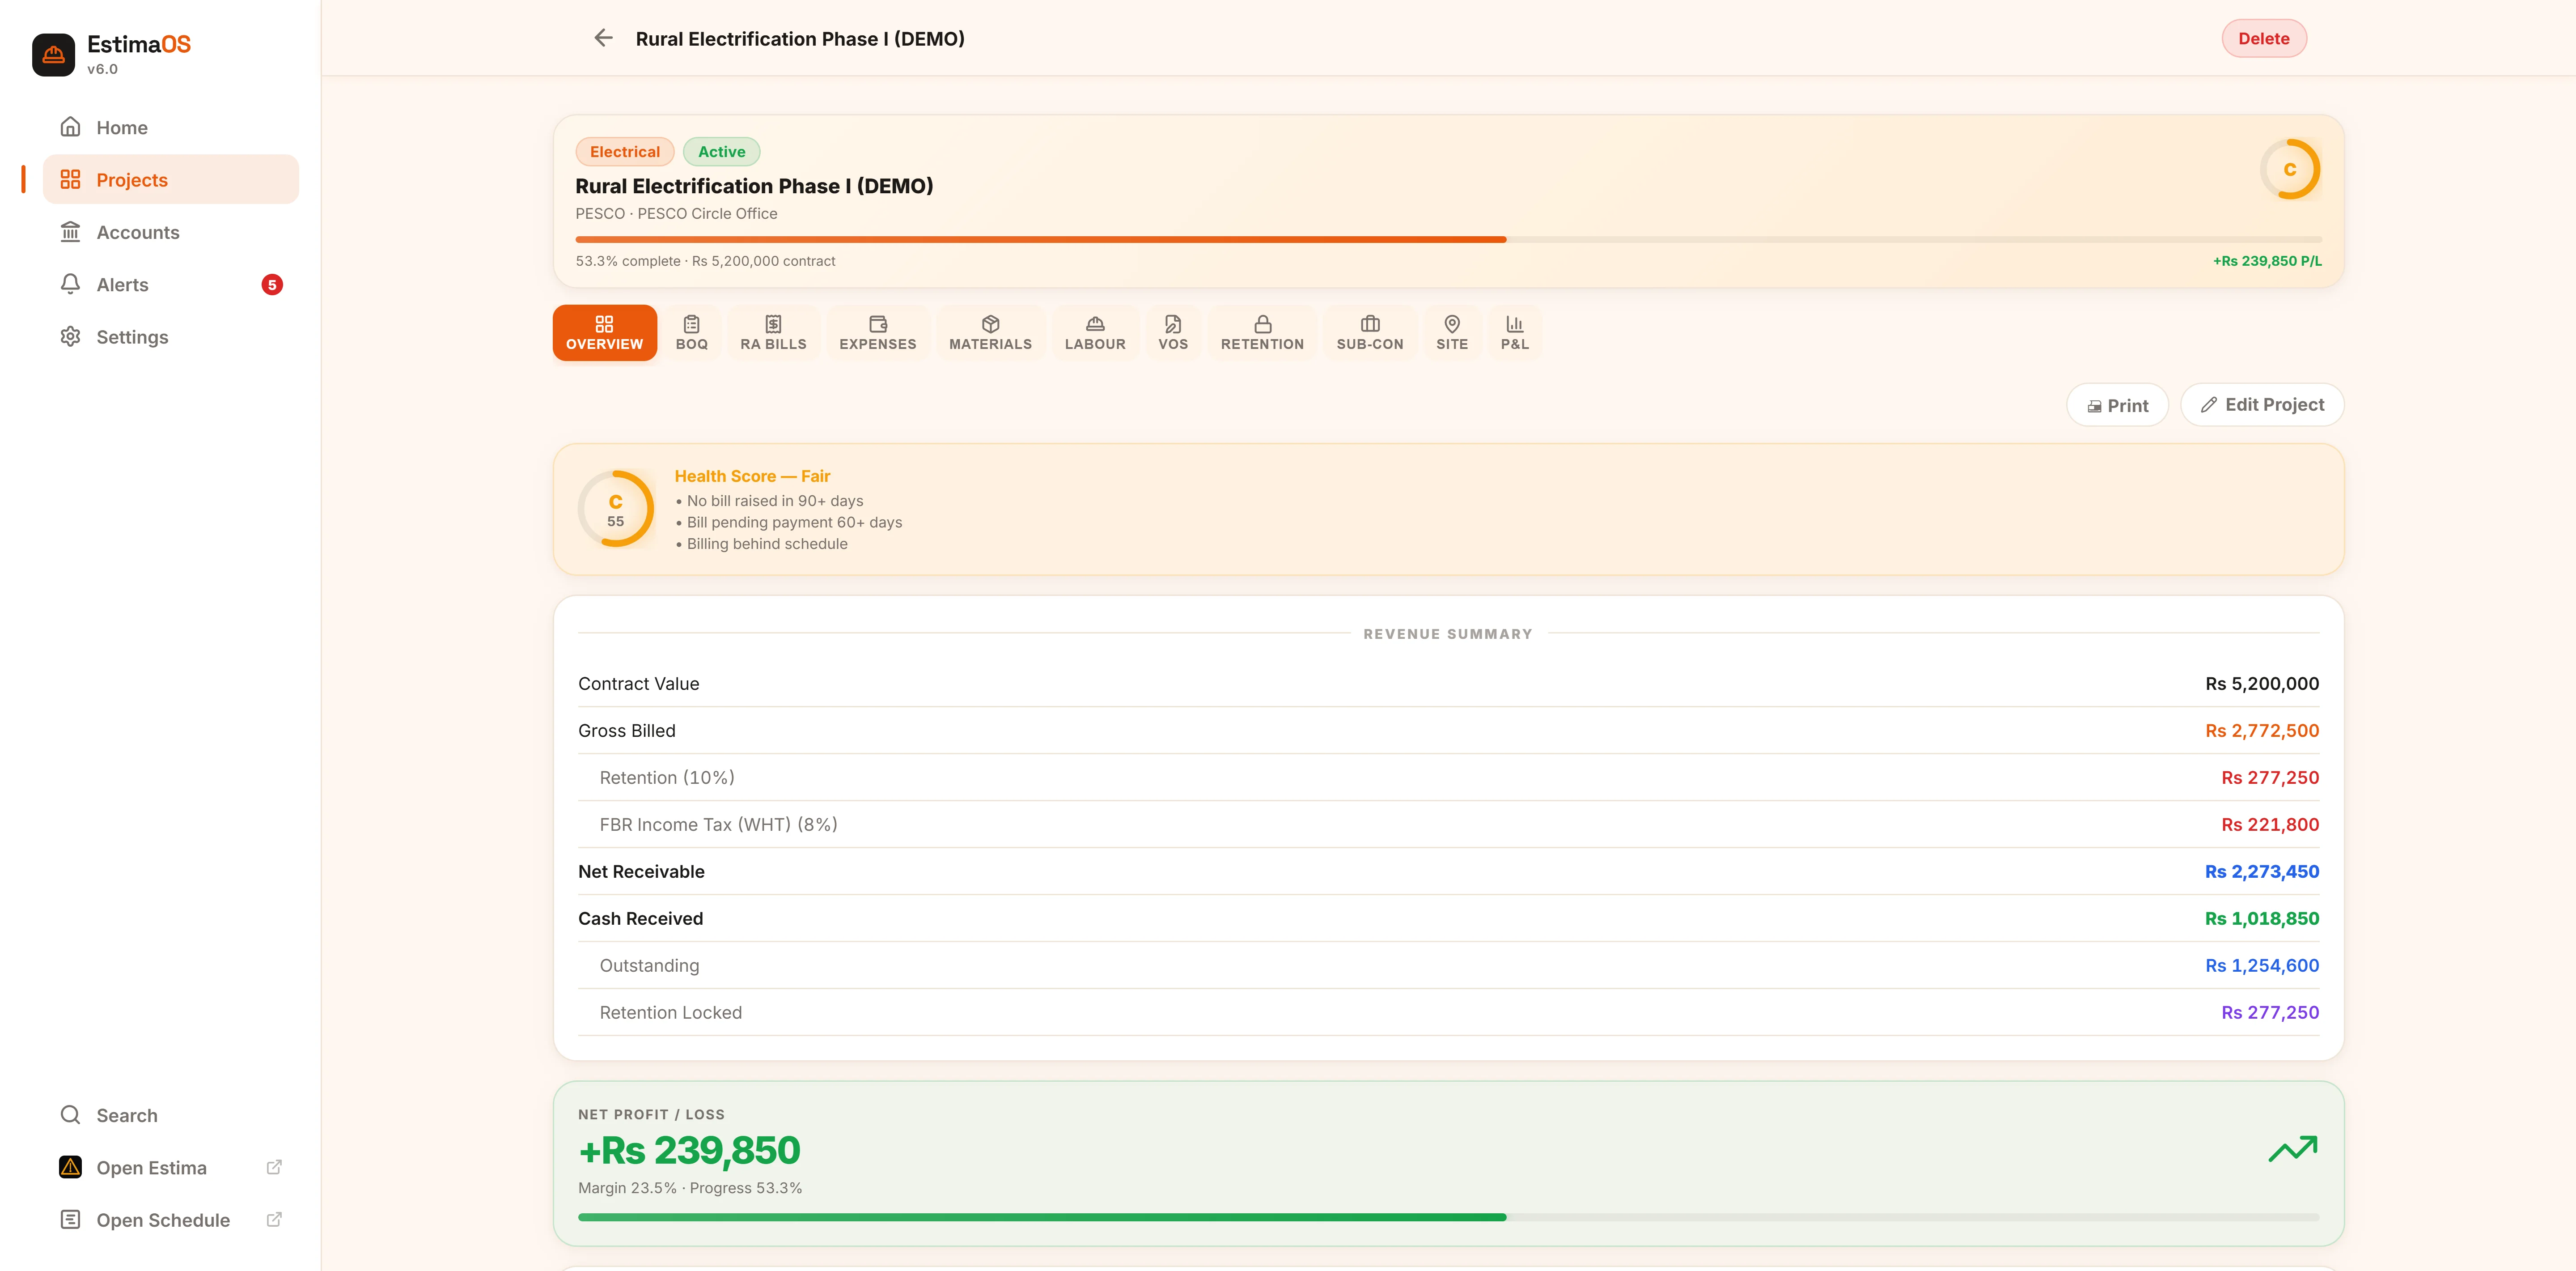
Task: Click the EstimaOS hard-hat logo icon
Action: point(53,55)
